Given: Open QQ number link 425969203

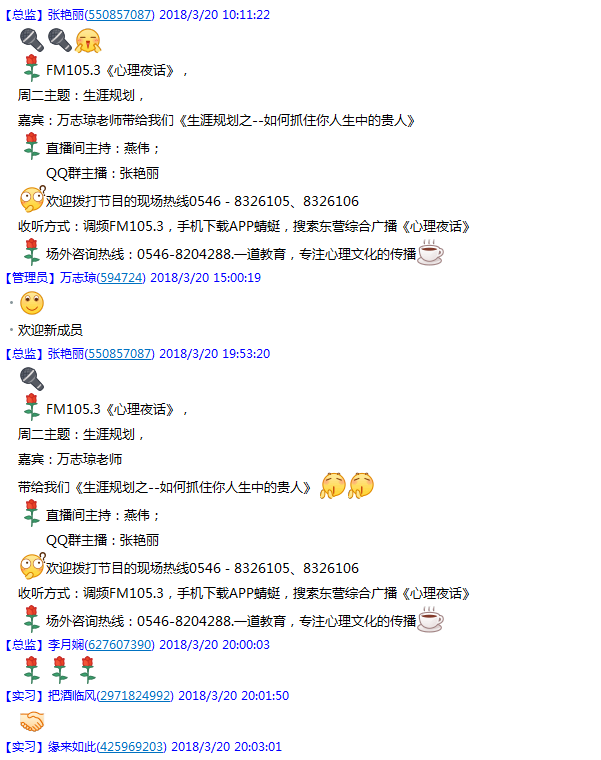Looking at the screenshot, I should pyautogui.click(x=132, y=746).
